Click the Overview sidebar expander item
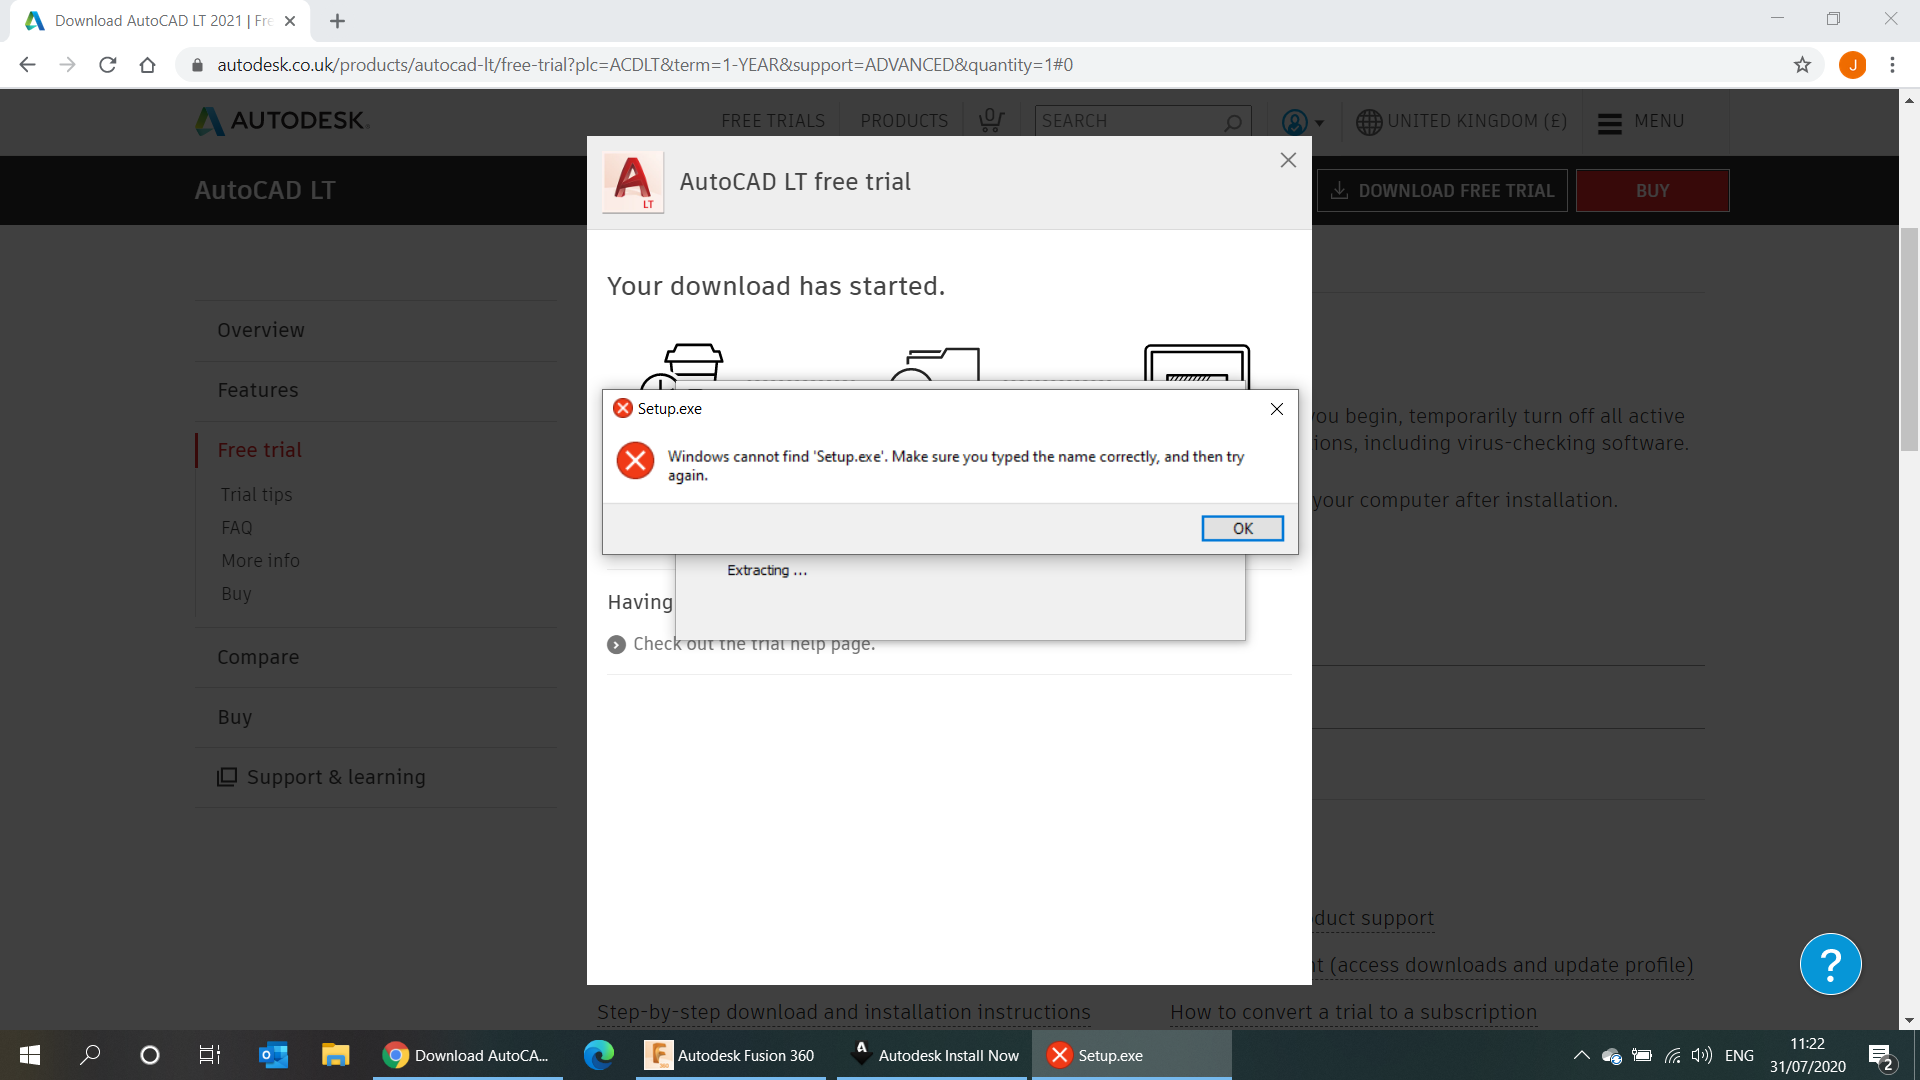 click(260, 330)
